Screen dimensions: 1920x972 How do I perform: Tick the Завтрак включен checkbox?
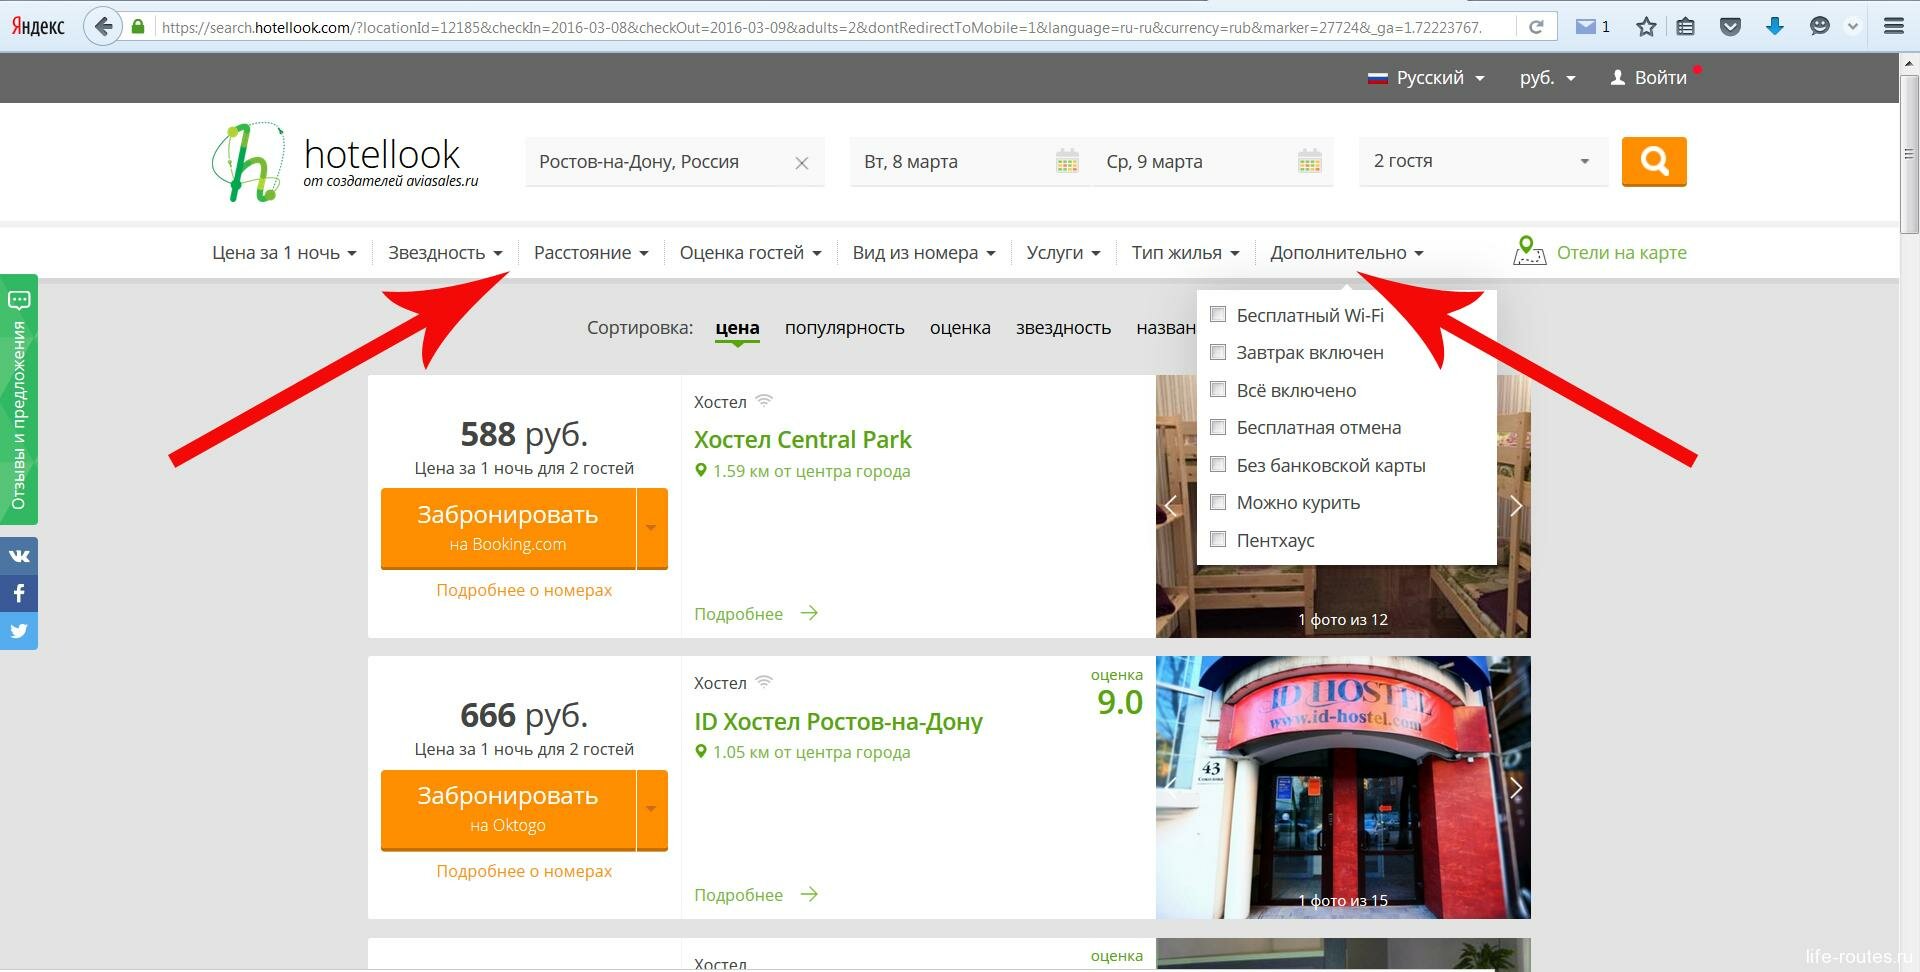click(1218, 352)
